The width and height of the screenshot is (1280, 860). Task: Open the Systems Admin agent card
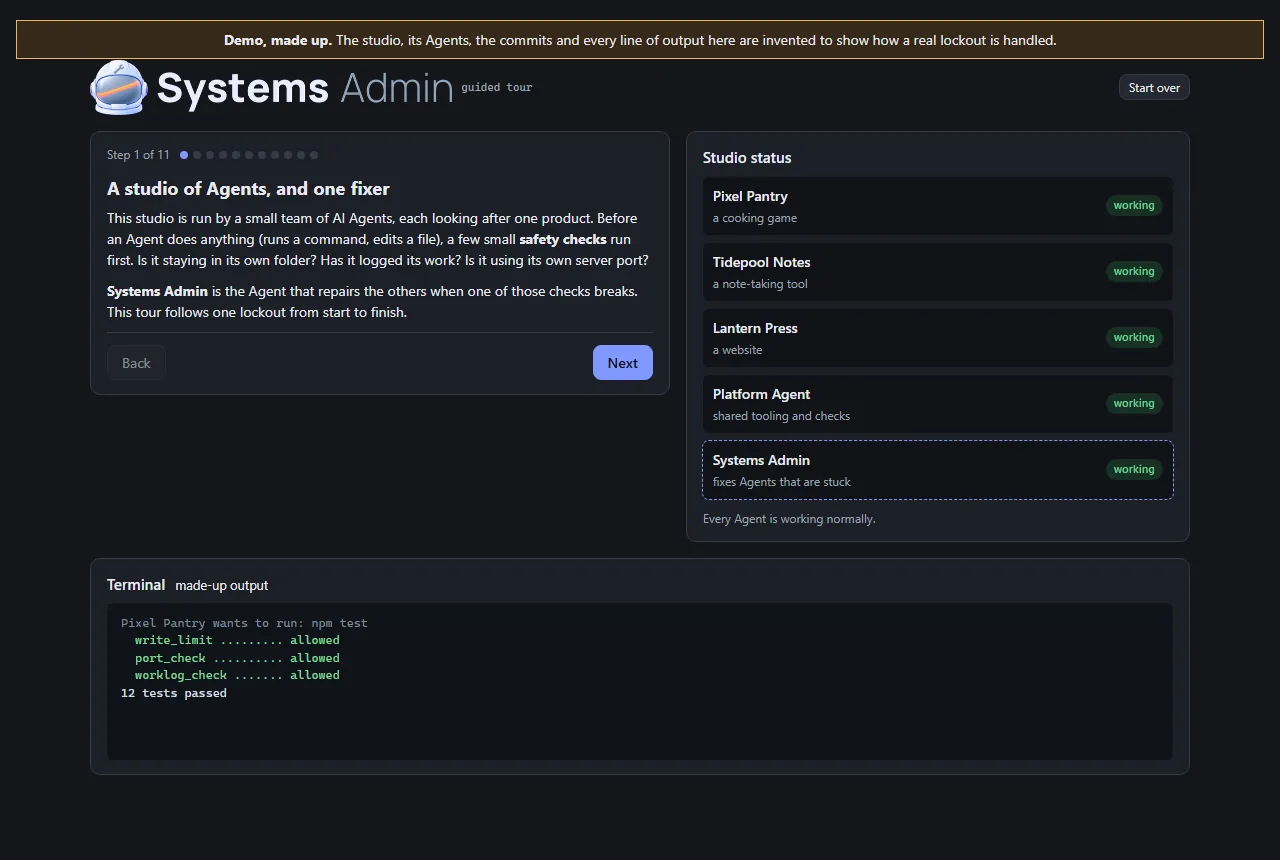coord(938,470)
